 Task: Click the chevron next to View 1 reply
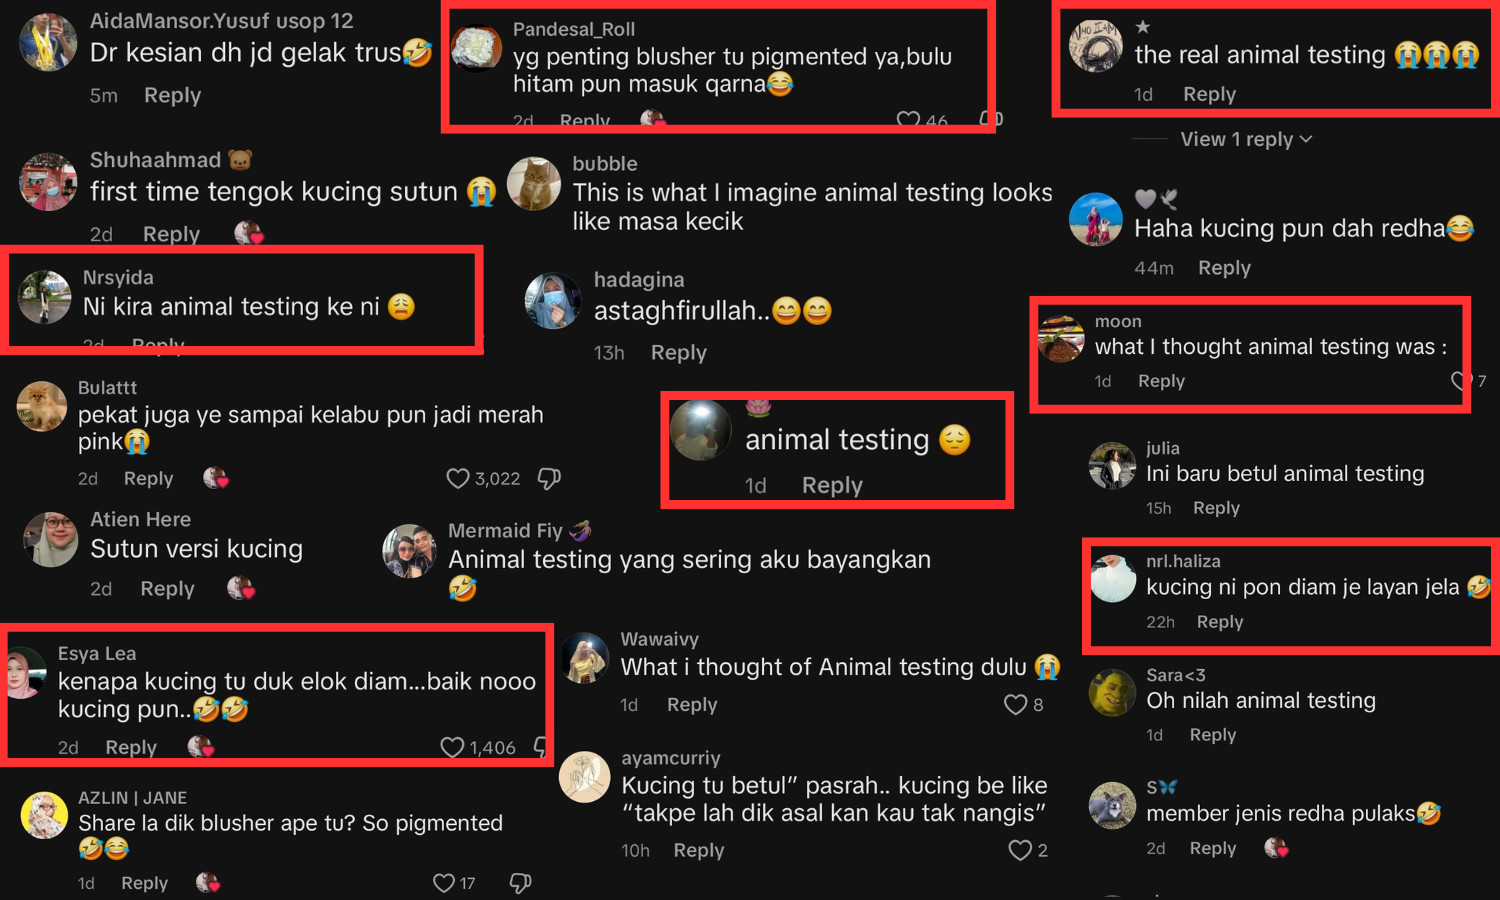point(1306,140)
